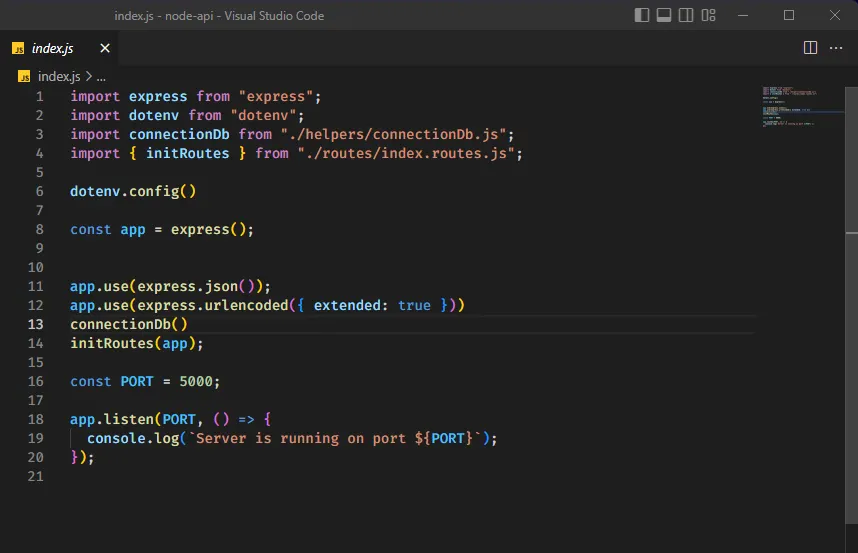Click the code minimap preview
Screen dimensions: 858x553
(790, 107)
